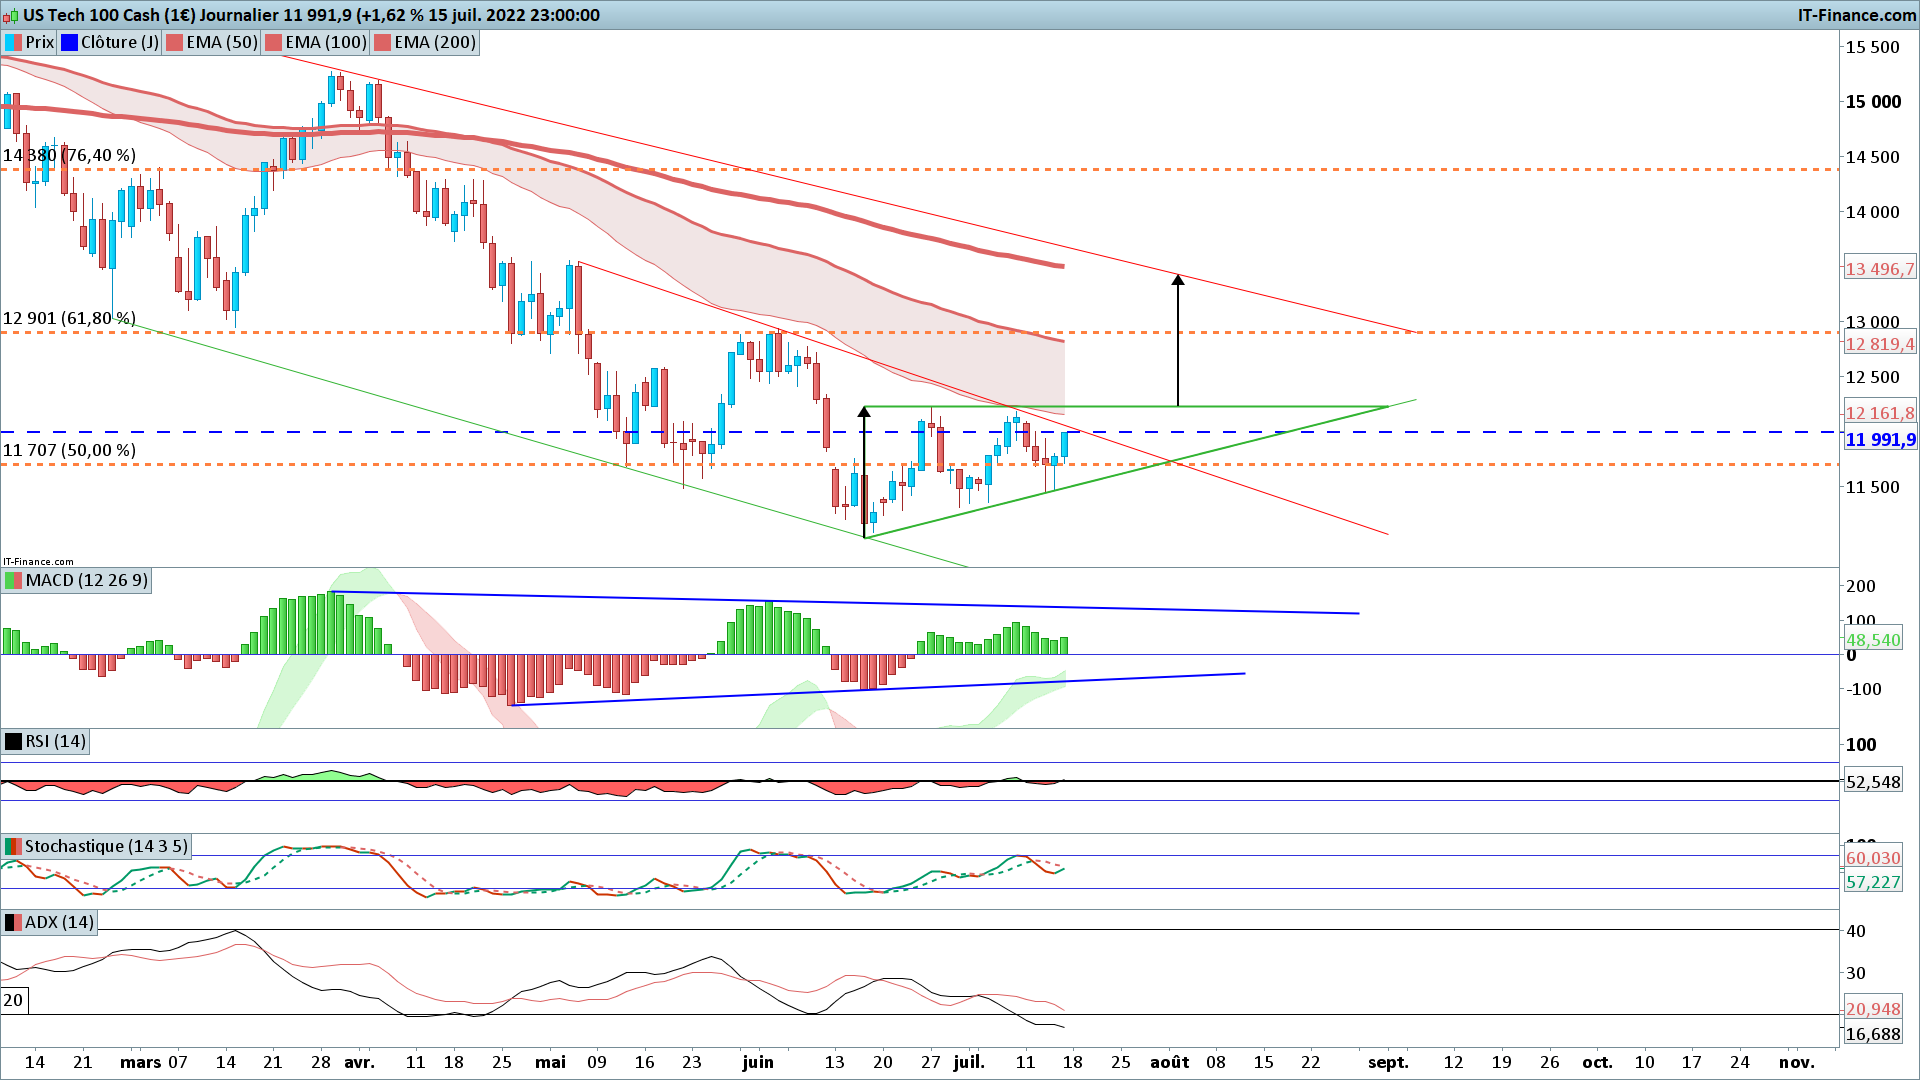Open the ADX (14) indicator label
This screenshot has width=1920, height=1080.
(x=59, y=923)
